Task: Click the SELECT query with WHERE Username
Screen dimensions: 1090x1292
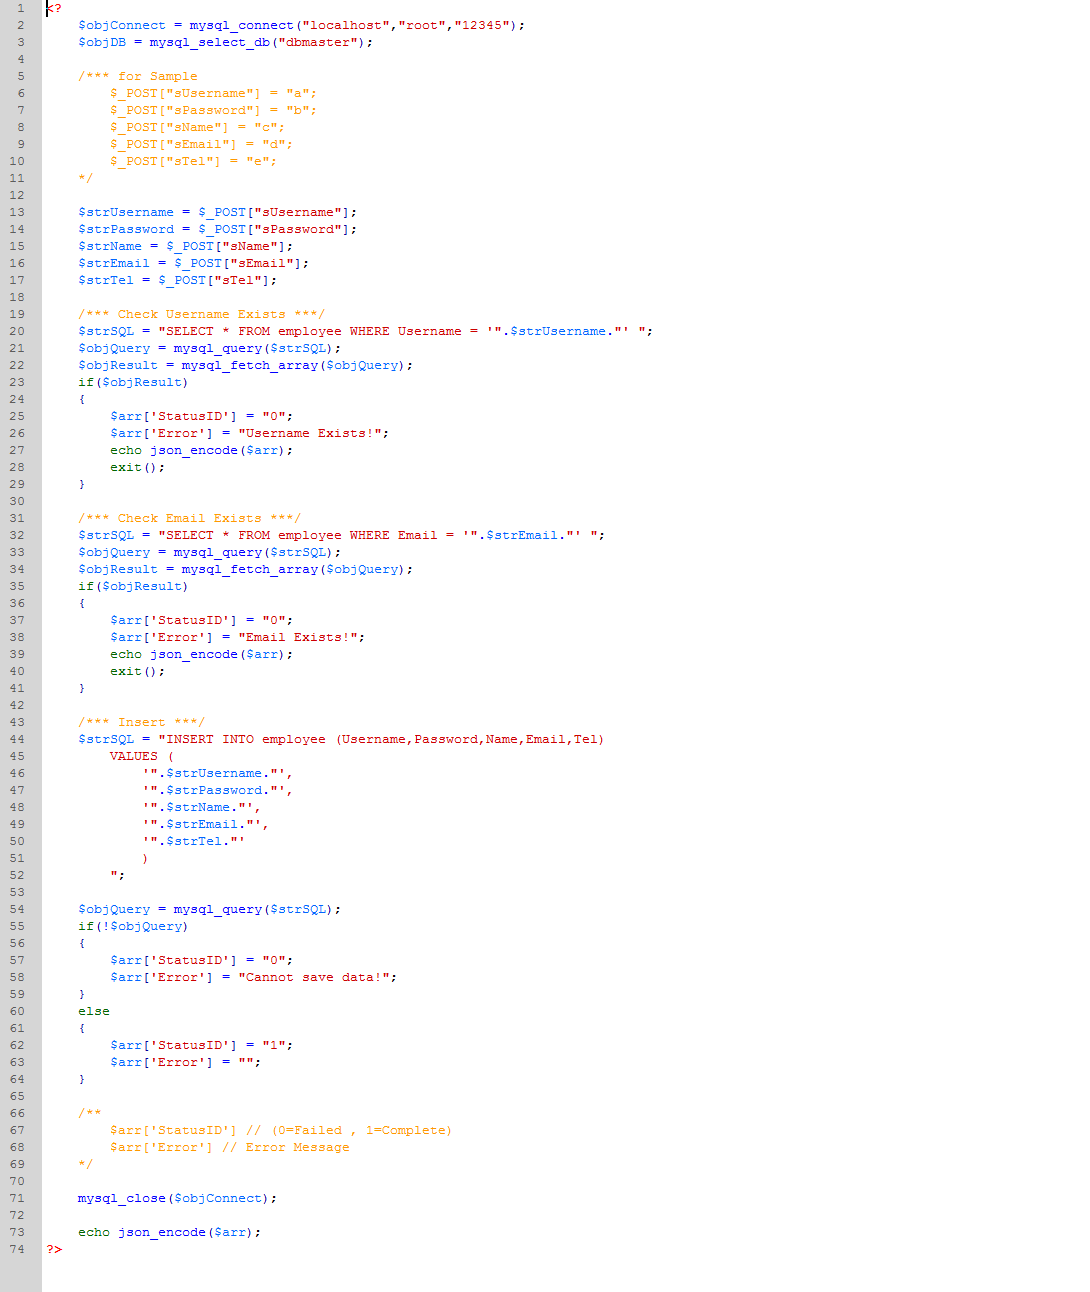Action: (x=365, y=331)
